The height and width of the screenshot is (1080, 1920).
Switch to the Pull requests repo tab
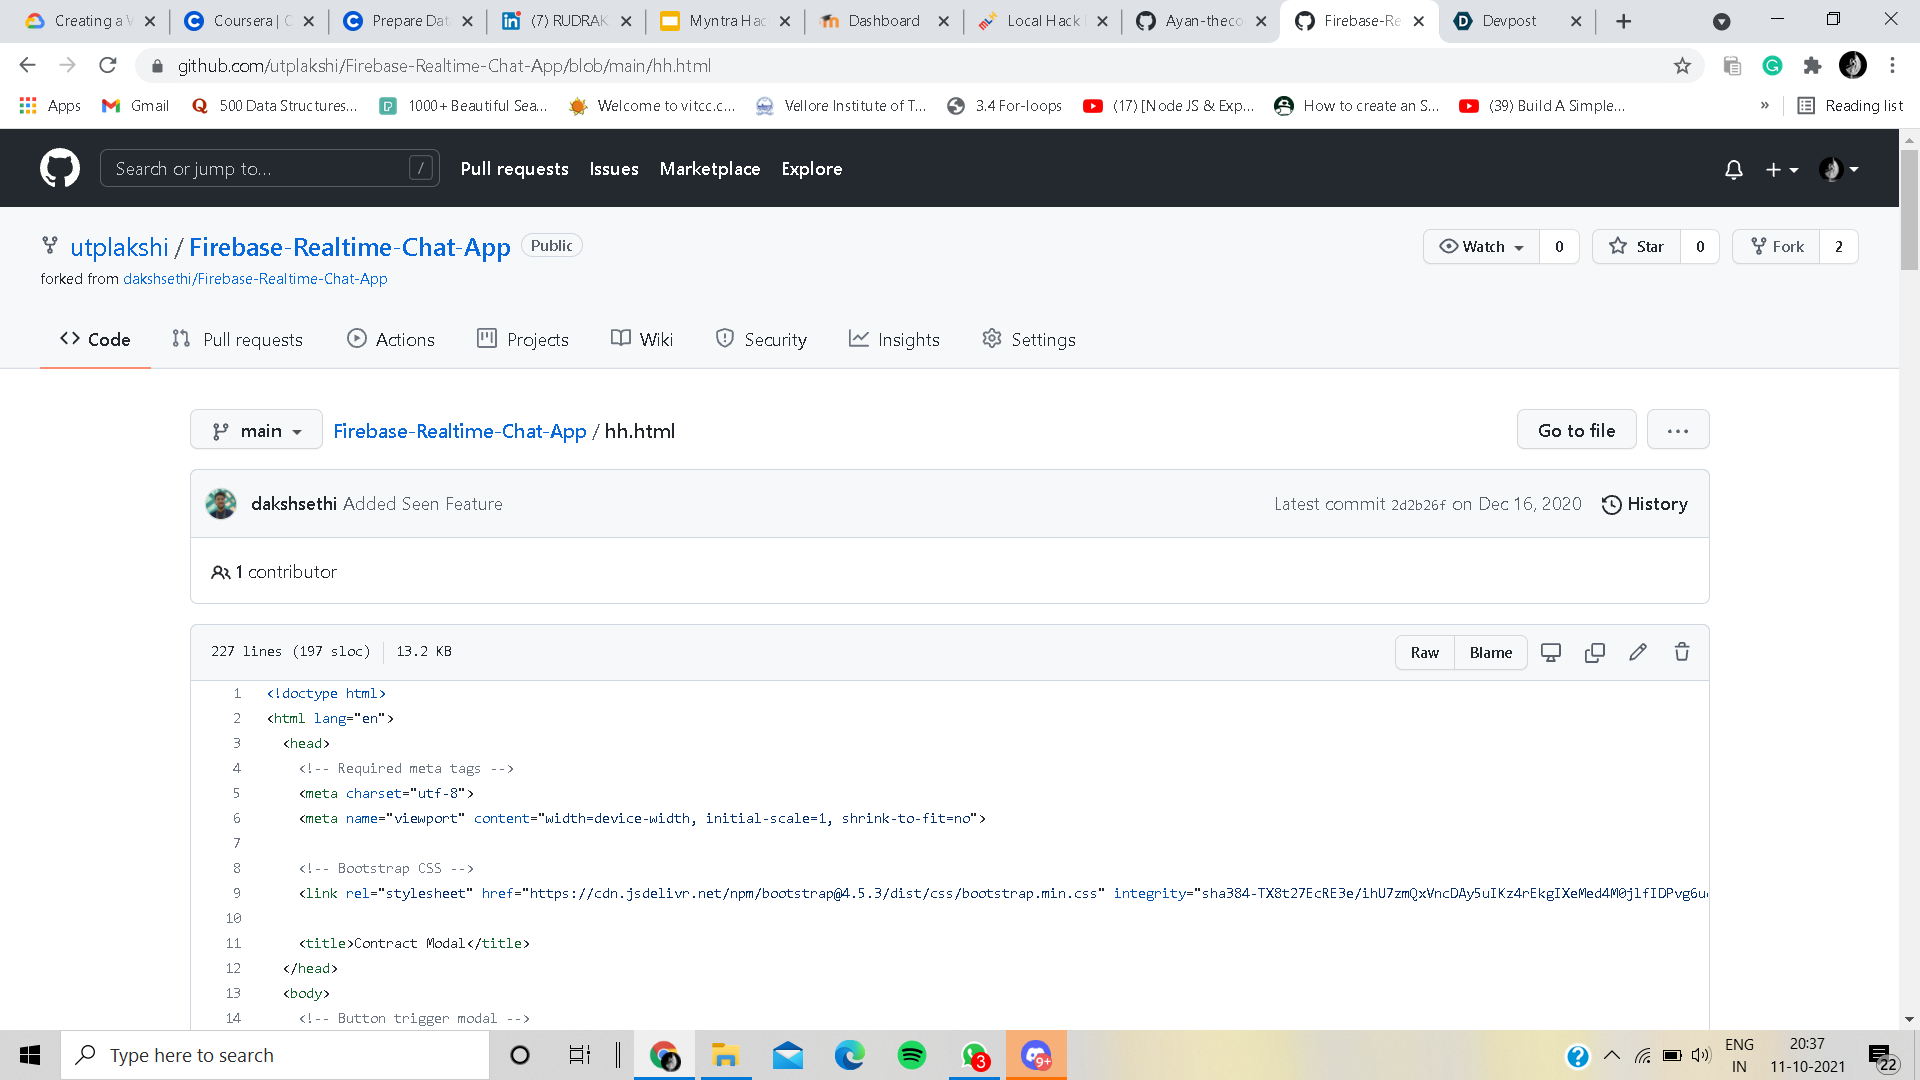(237, 340)
